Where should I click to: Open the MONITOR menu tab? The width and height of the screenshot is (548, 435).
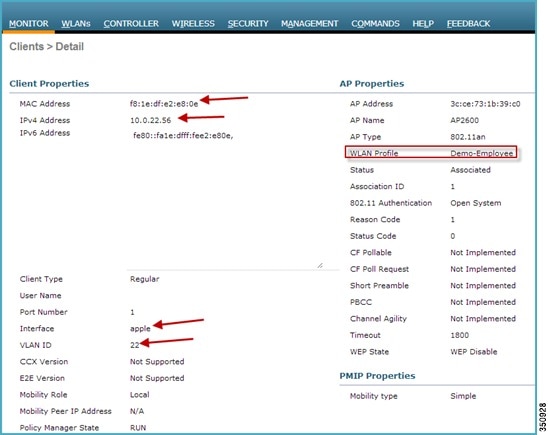(29, 24)
